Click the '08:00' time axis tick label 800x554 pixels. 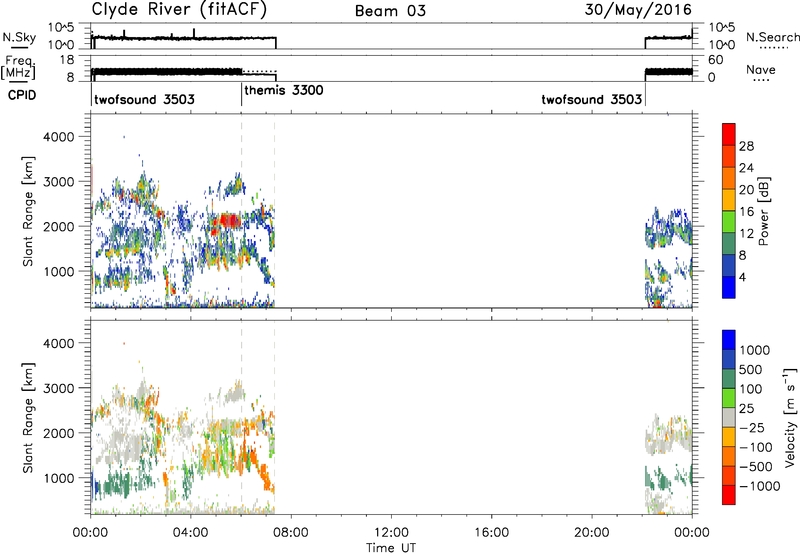pos(291,533)
